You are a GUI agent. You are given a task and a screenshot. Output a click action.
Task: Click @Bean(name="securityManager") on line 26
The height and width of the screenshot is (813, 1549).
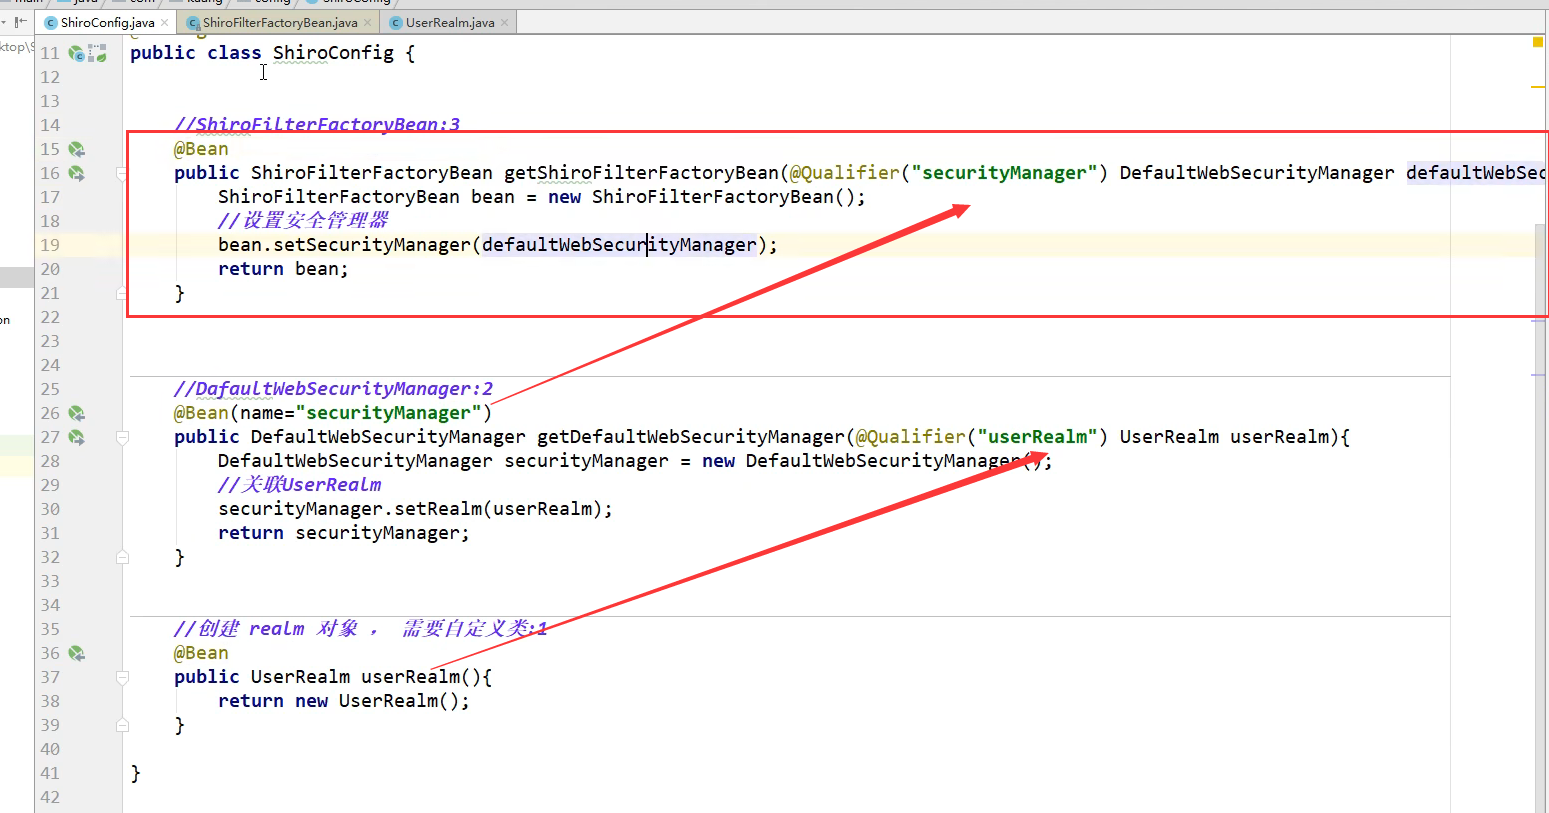(x=333, y=413)
